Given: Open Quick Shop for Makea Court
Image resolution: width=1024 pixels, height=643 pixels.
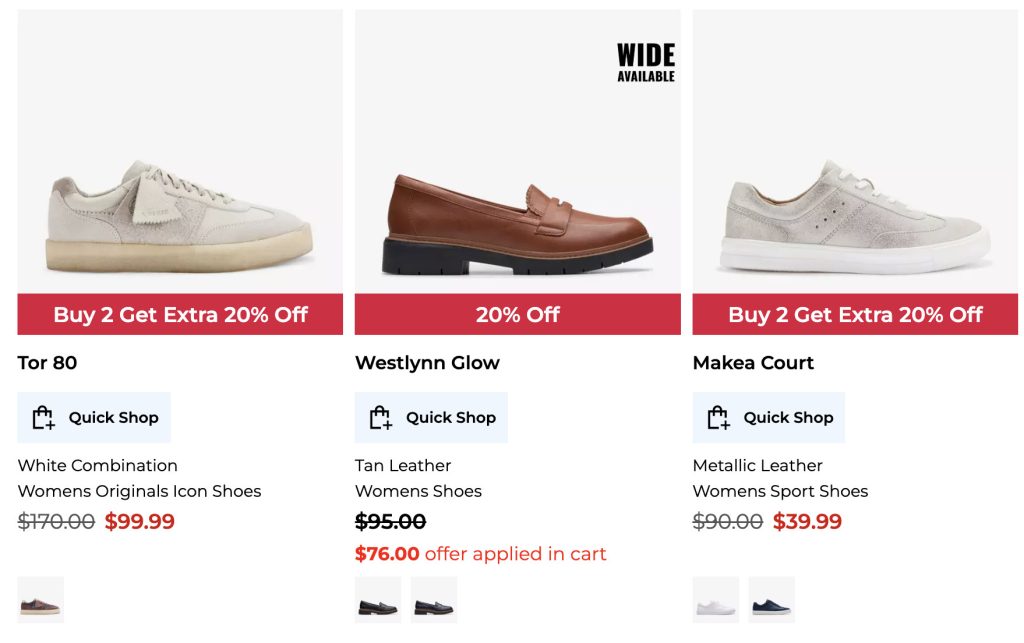Looking at the screenshot, I should tap(768, 417).
